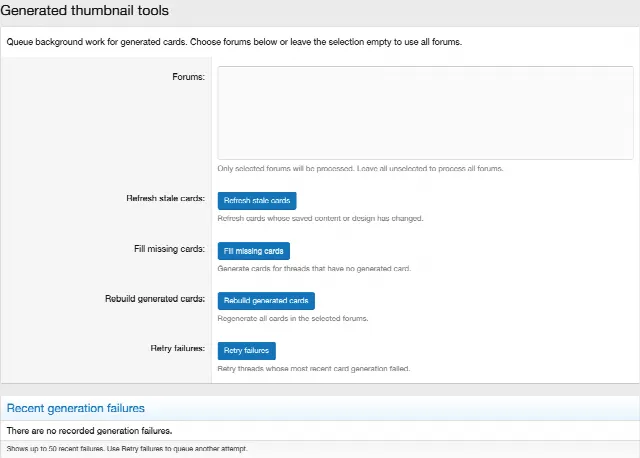The image size is (640, 458).
Task: Click the 'Retry threads whose most recent' hint
Action: coord(314,369)
